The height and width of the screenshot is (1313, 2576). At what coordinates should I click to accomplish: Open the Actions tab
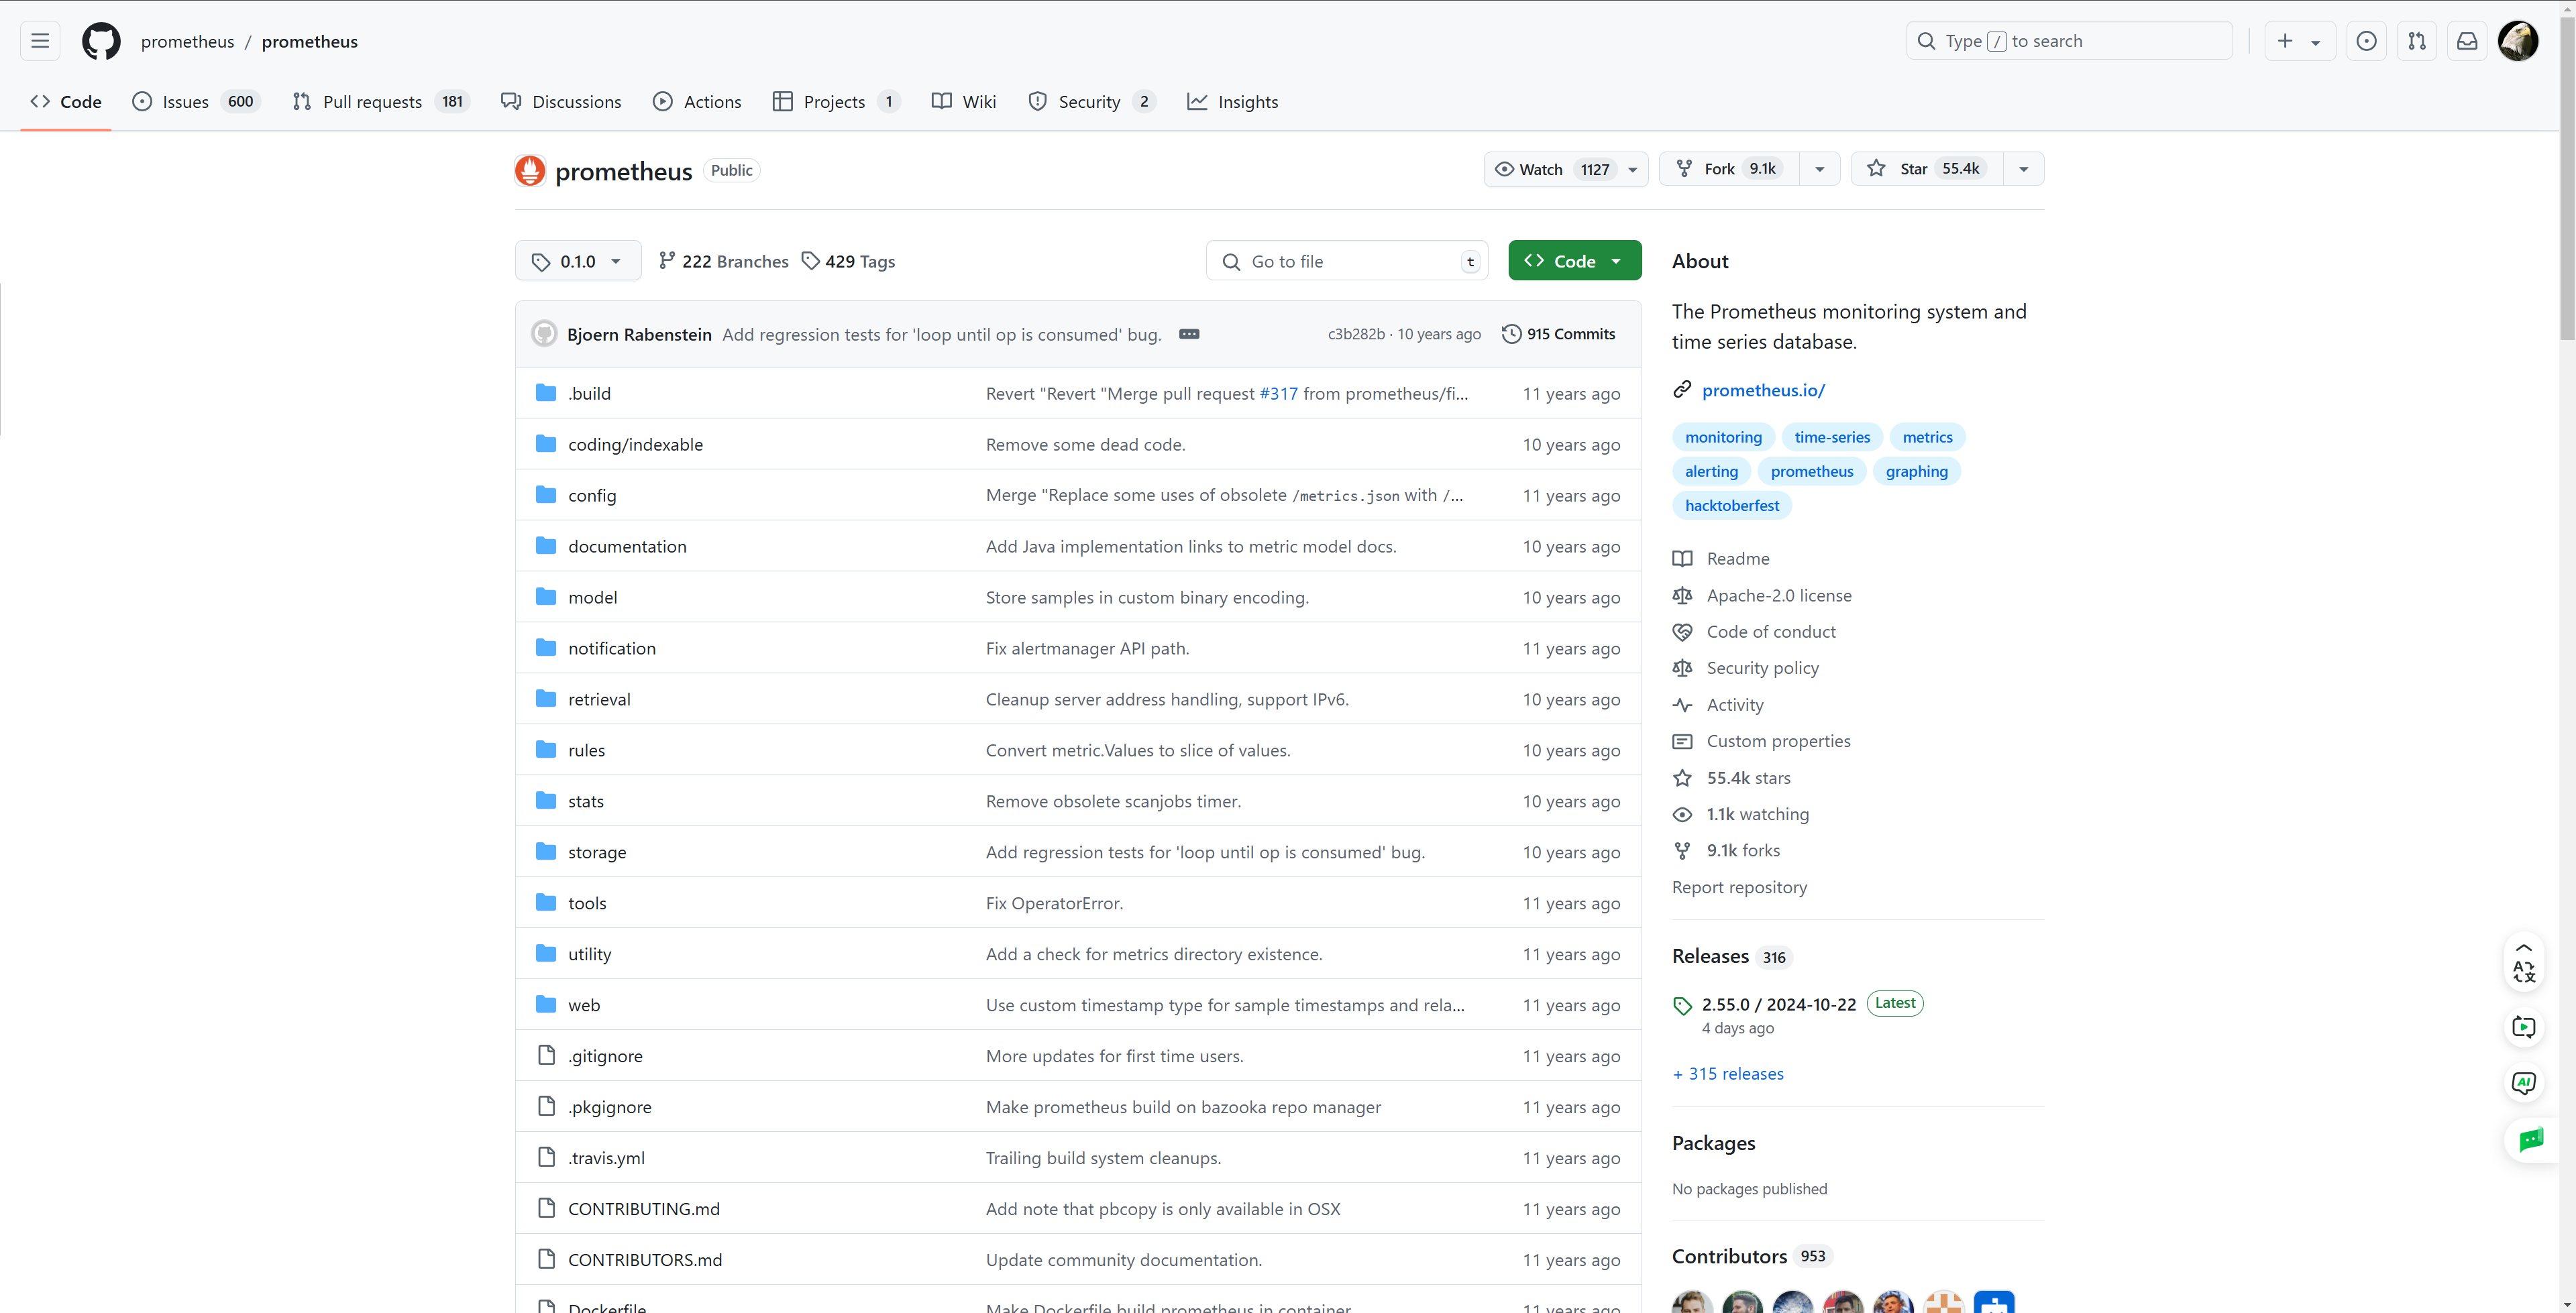click(697, 102)
